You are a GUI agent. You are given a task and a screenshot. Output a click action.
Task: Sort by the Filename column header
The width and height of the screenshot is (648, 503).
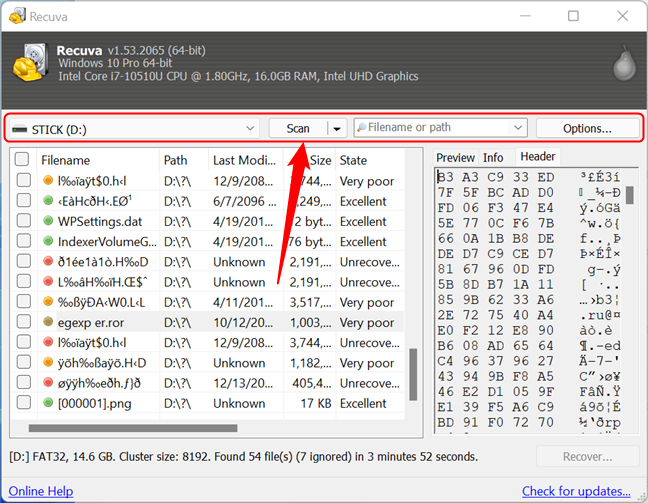tap(98, 160)
